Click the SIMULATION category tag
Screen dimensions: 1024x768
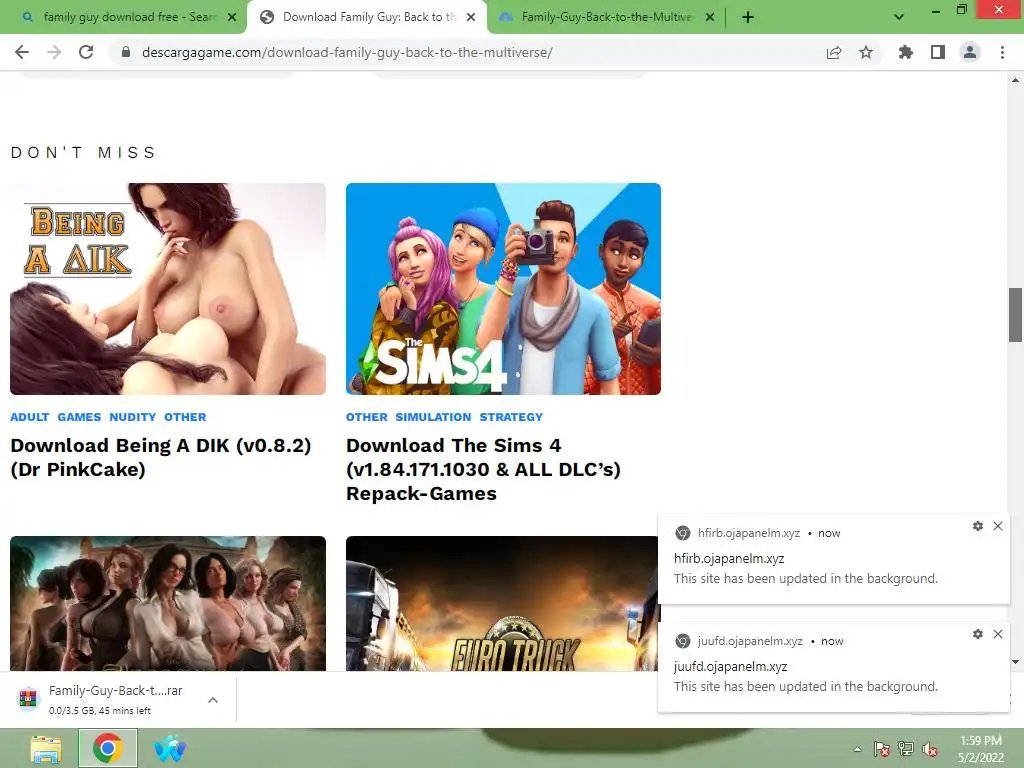tap(433, 417)
